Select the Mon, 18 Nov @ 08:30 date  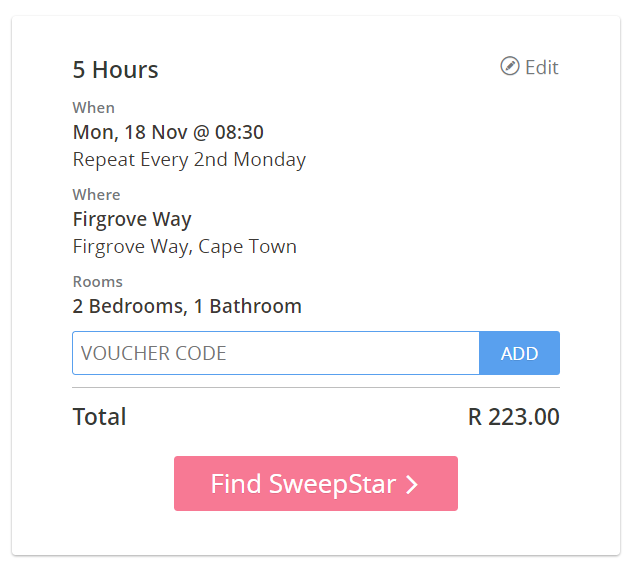point(168,132)
